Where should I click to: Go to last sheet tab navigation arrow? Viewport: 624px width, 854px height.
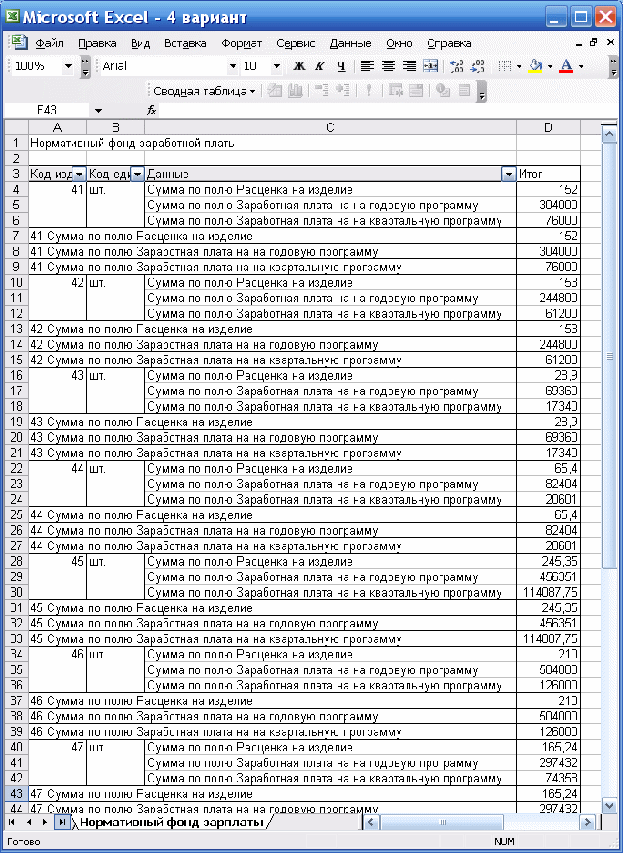(x=62, y=822)
